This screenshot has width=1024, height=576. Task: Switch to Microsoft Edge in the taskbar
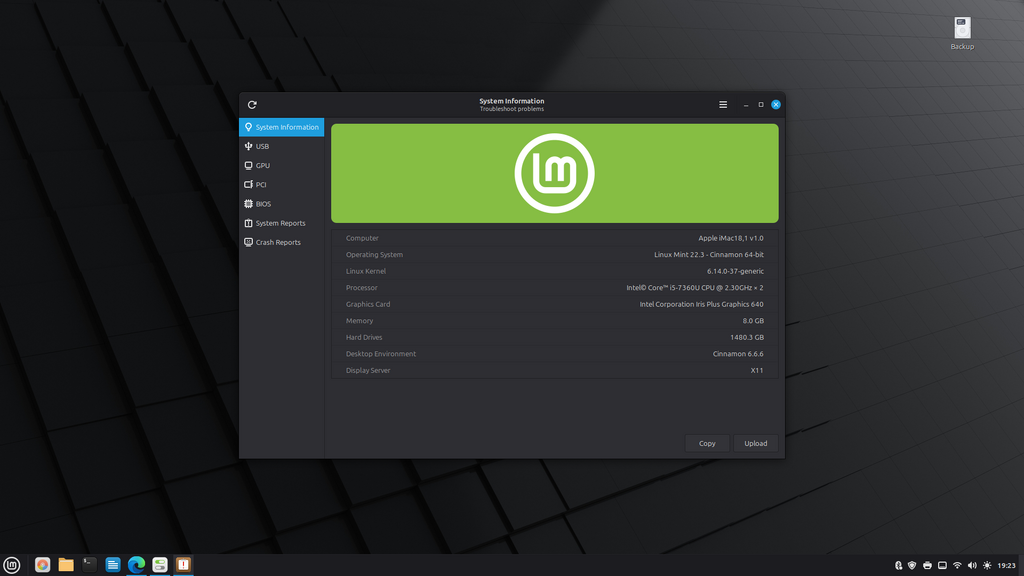(x=136, y=565)
